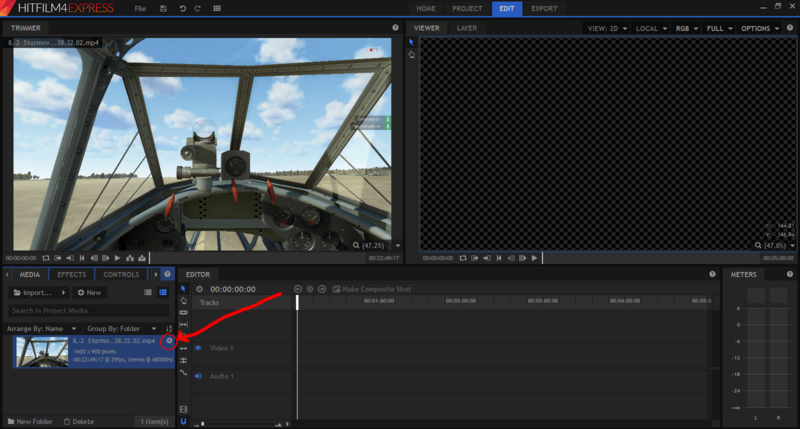Click the save project icon in top bar
This screenshot has width=800, height=429.
click(163, 9)
